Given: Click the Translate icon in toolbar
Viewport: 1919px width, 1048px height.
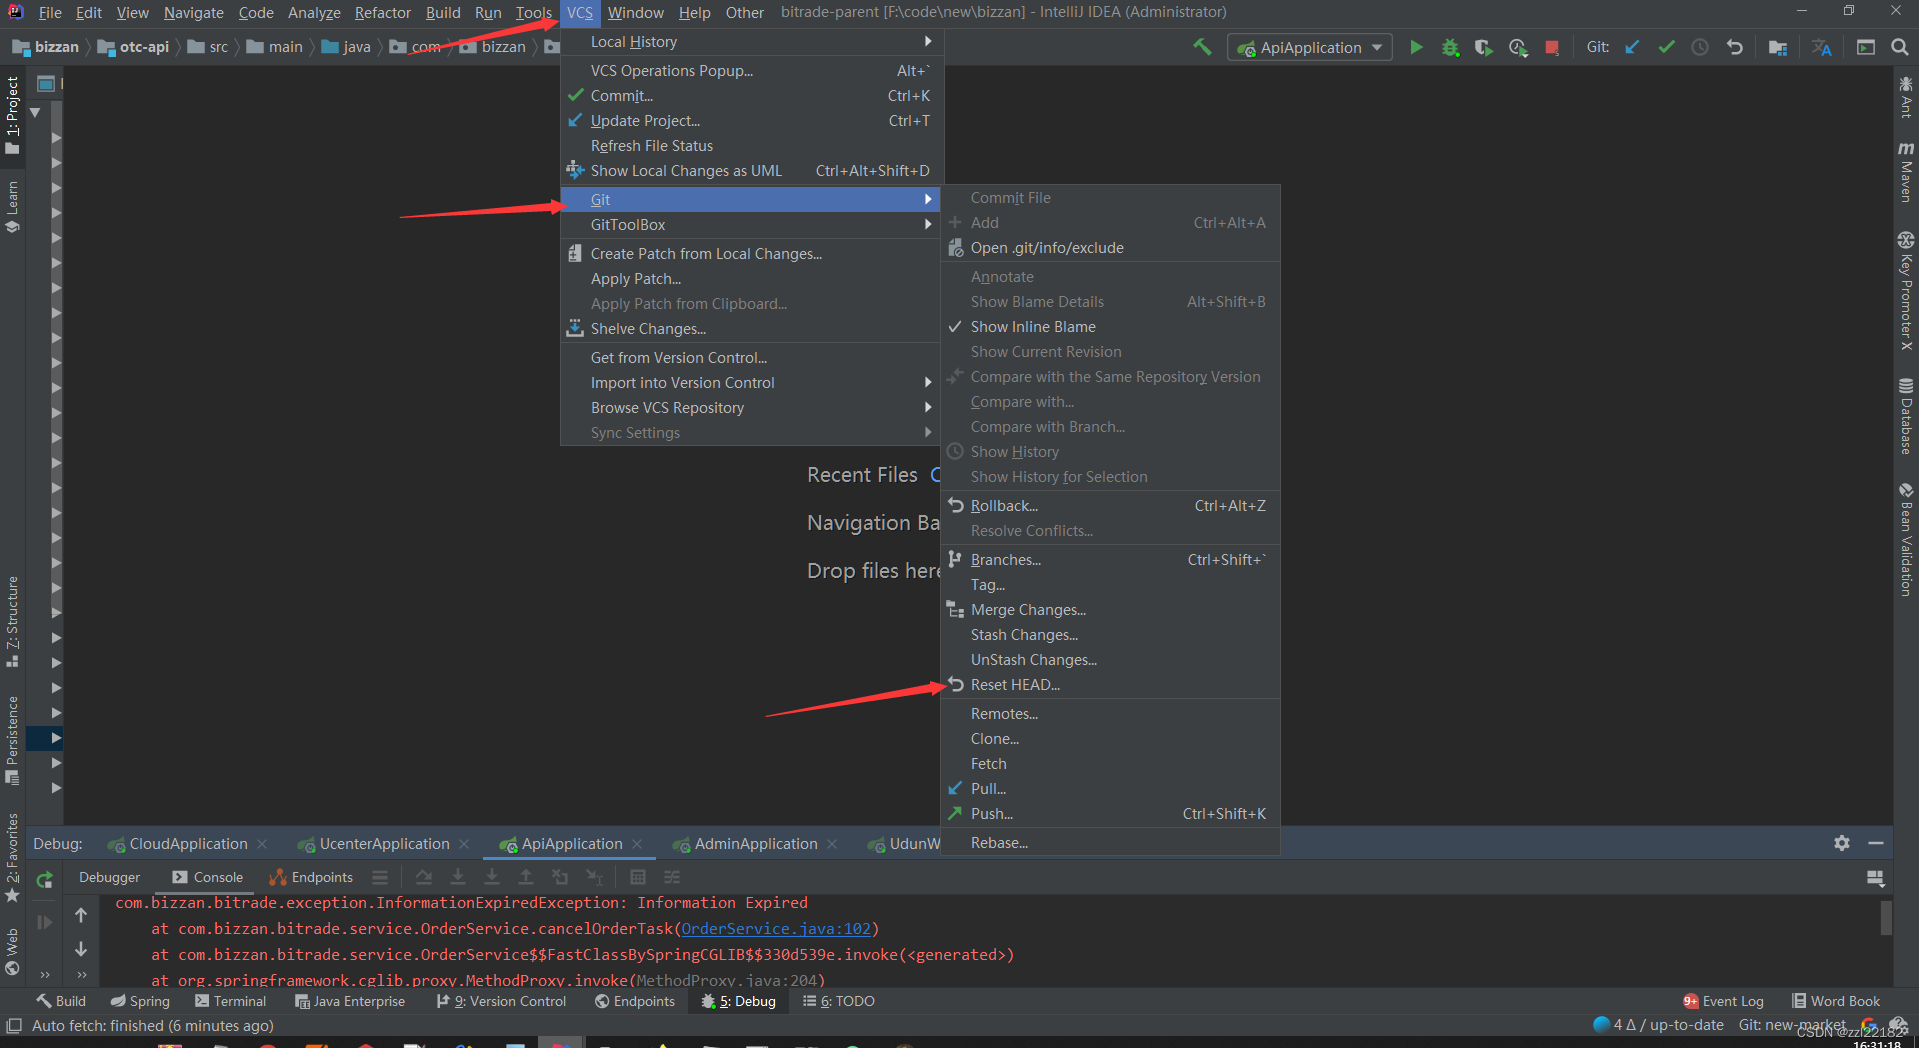Looking at the screenshot, I should tap(1822, 47).
